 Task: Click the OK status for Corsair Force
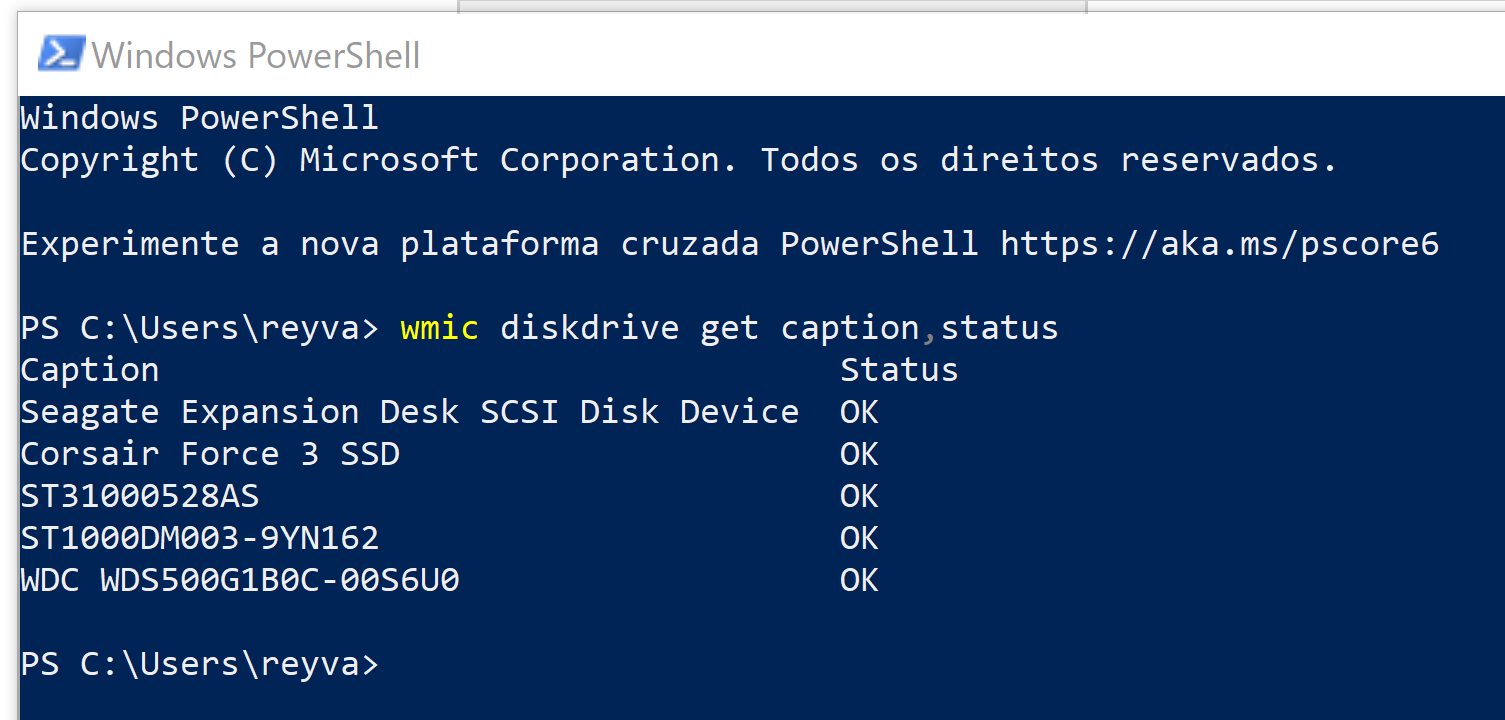coord(859,454)
